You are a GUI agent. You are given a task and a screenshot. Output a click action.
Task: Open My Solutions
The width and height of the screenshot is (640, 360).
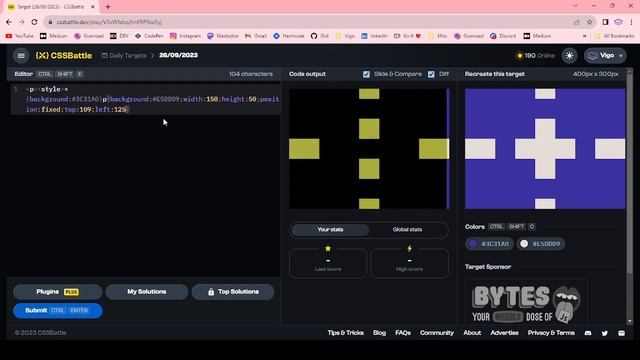click(x=147, y=292)
